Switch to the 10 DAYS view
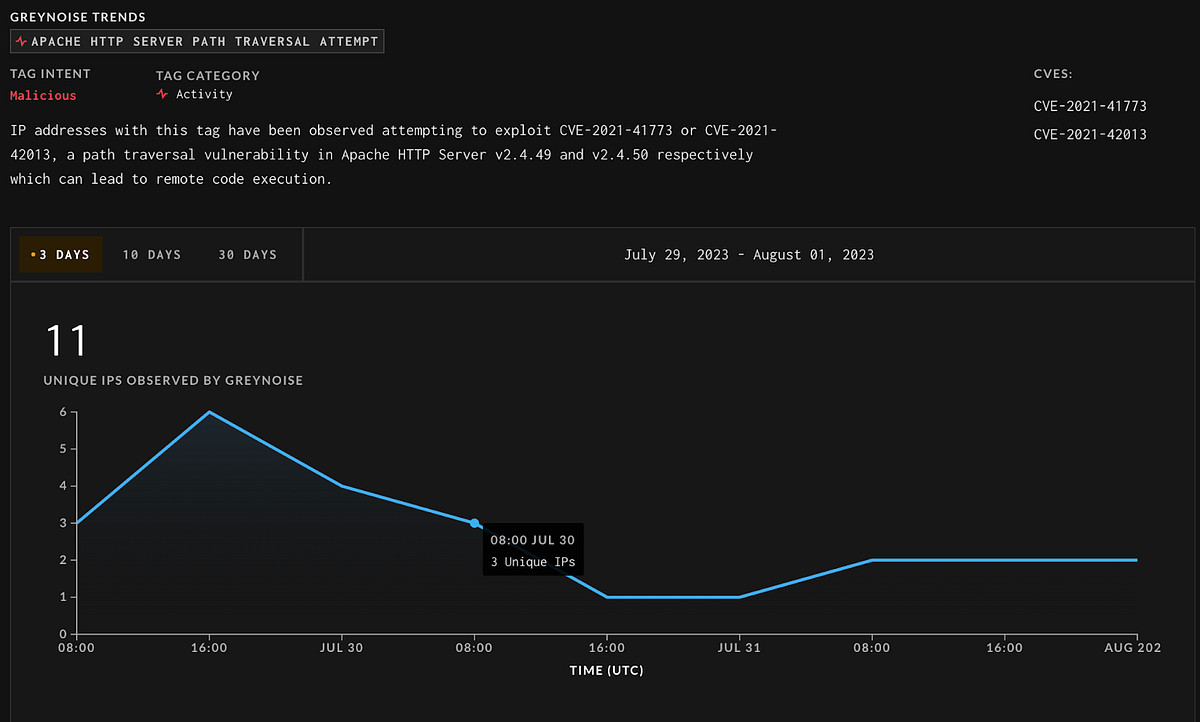This screenshot has height=722, width=1200. (152, 254)
